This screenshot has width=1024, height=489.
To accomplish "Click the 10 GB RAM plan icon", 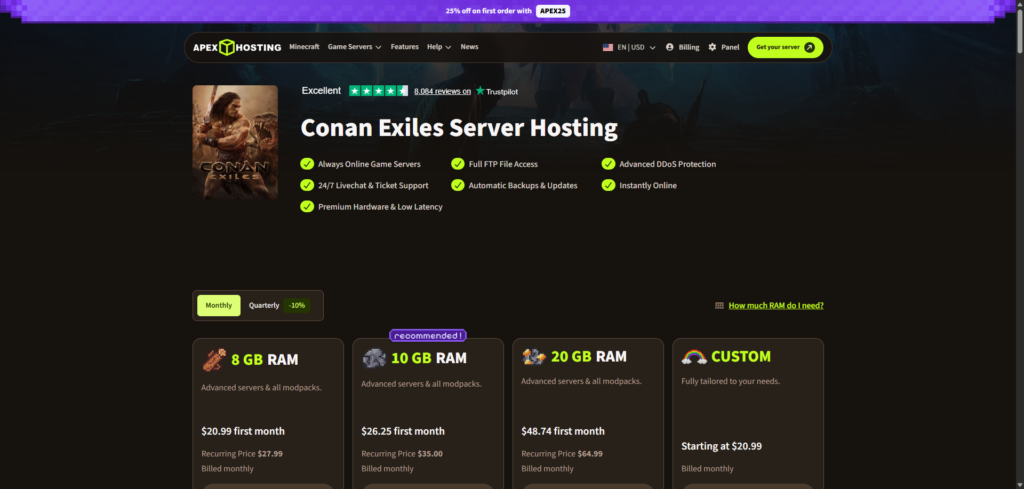I will point(374,358).
